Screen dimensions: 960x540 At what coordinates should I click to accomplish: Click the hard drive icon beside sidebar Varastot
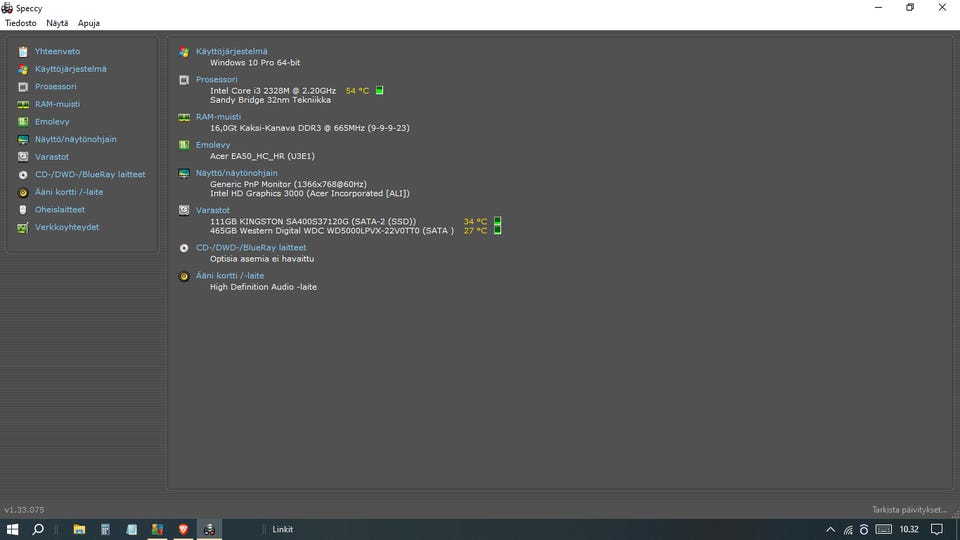23,157
